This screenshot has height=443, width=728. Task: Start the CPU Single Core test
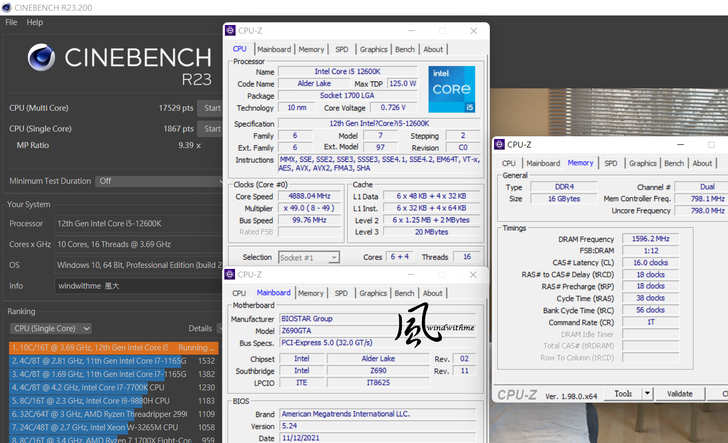pyautogui.click(x=211, y=128)
